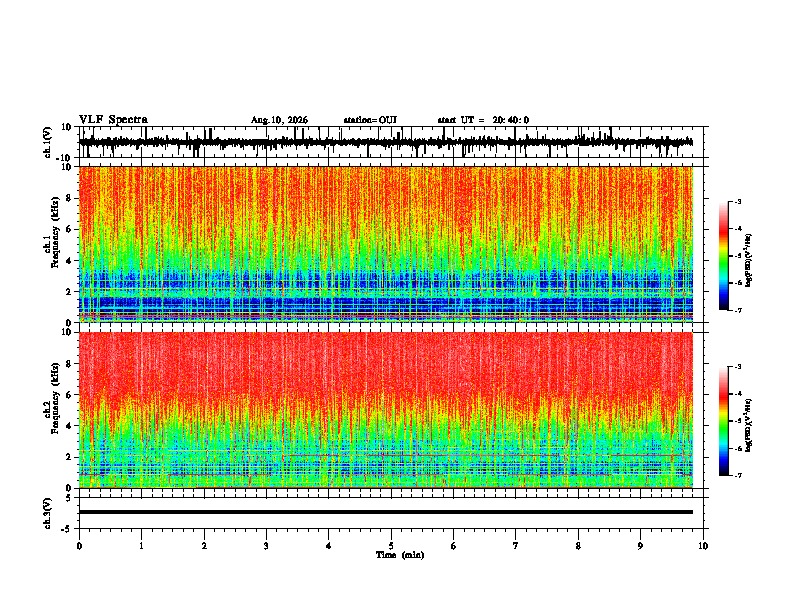Click the time-axis tick label "3"
This screenshot has width=792, height=612.
(266, 546)
